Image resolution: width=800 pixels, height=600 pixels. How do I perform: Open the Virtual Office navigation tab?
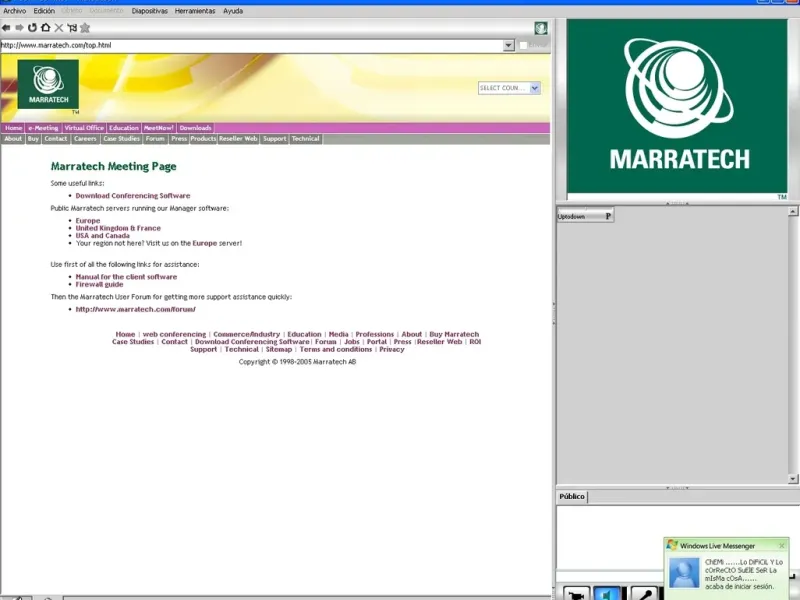(84, 128)
